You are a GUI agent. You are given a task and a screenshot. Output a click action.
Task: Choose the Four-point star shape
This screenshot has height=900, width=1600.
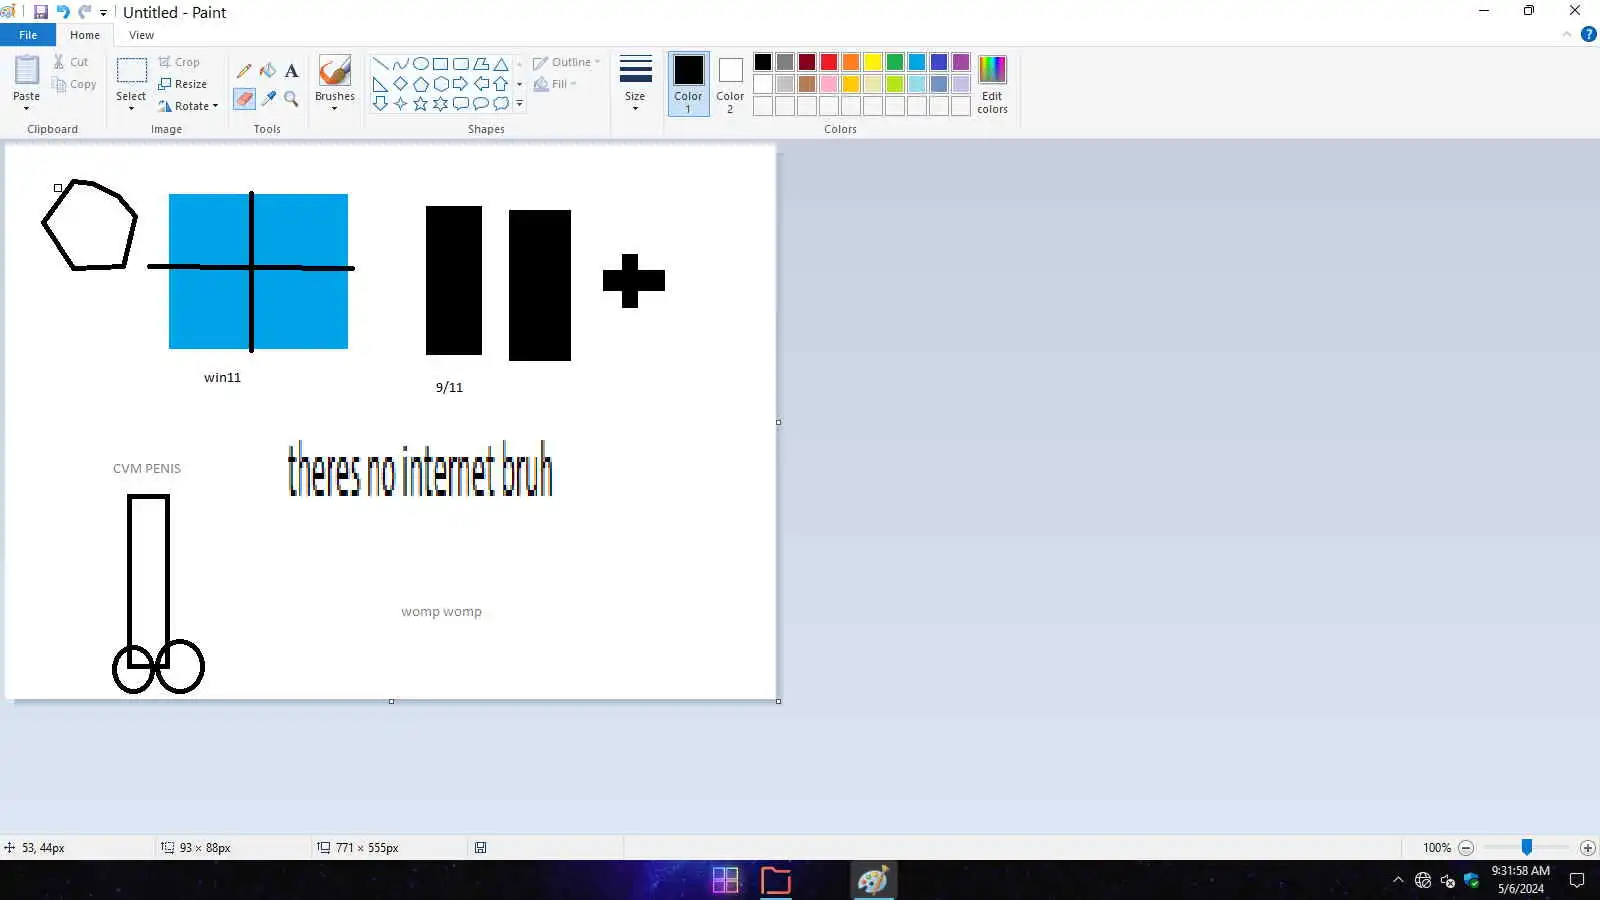(x=401, y=104)
